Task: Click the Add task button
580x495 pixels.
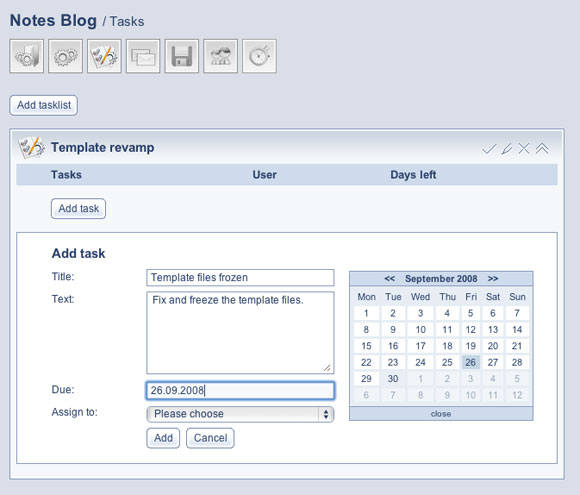Action: [78, 209]
